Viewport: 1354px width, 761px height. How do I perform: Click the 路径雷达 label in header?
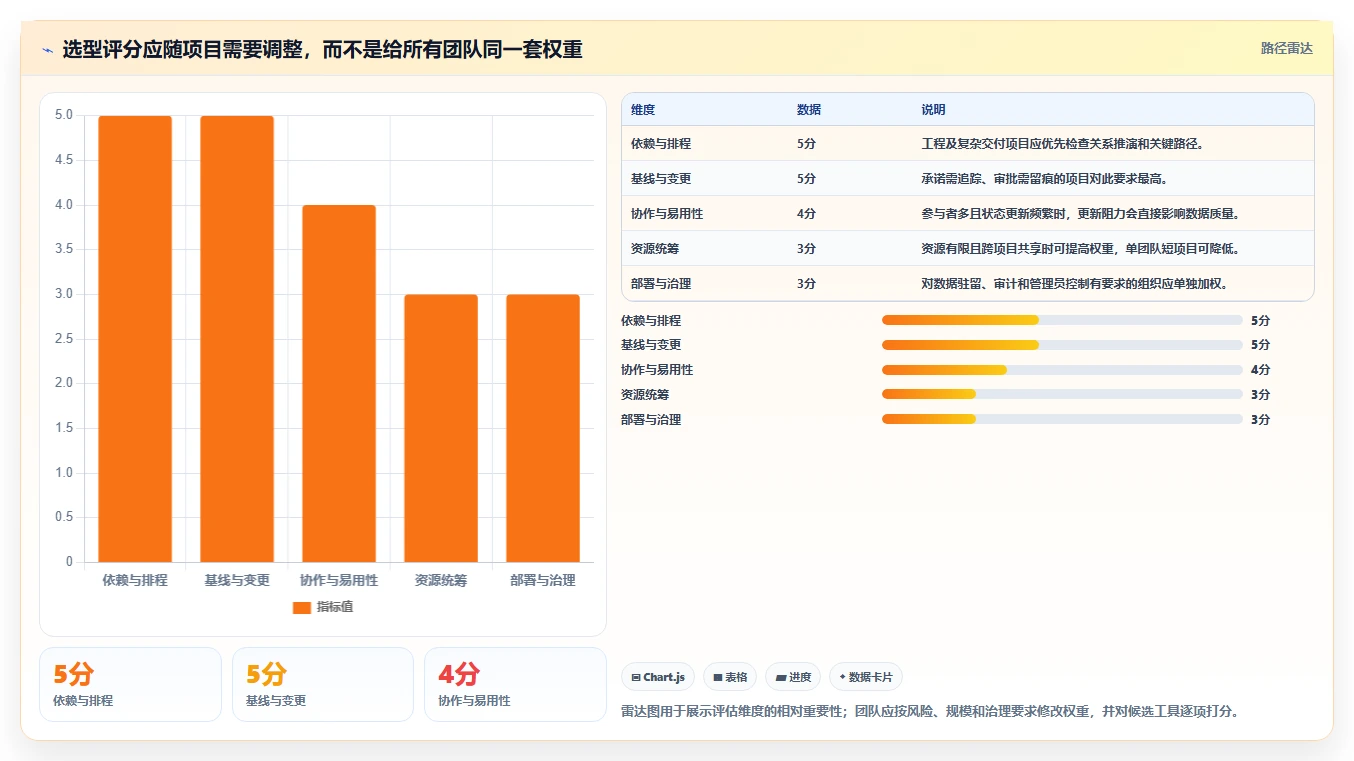tap(1286, 48)
